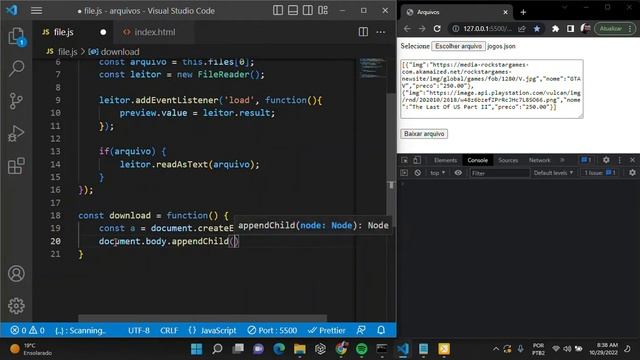
Task: Toggle DevTools inspect element mode
Action: click(404, 160)
